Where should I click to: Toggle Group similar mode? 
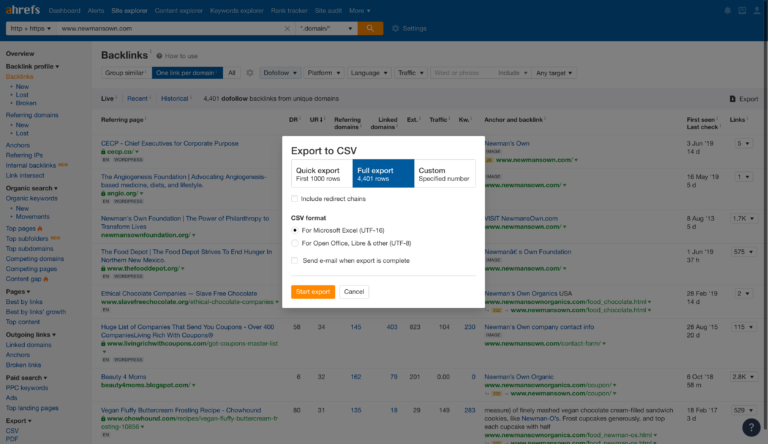pos(126,73)
